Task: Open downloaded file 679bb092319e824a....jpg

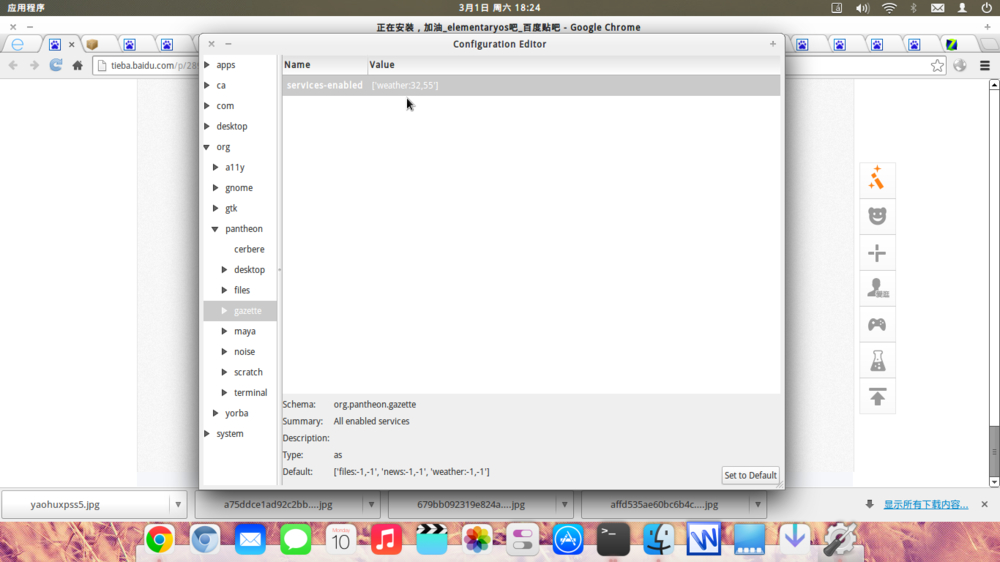Action: tap(471, 504)
